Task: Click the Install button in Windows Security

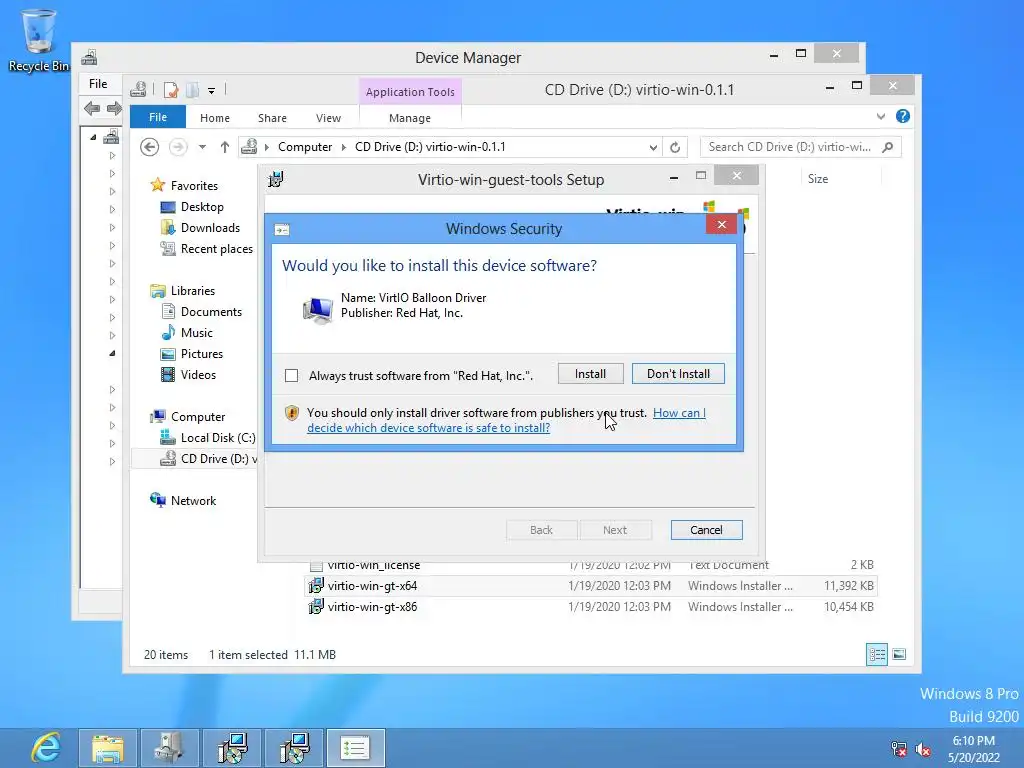Action: 590,374
